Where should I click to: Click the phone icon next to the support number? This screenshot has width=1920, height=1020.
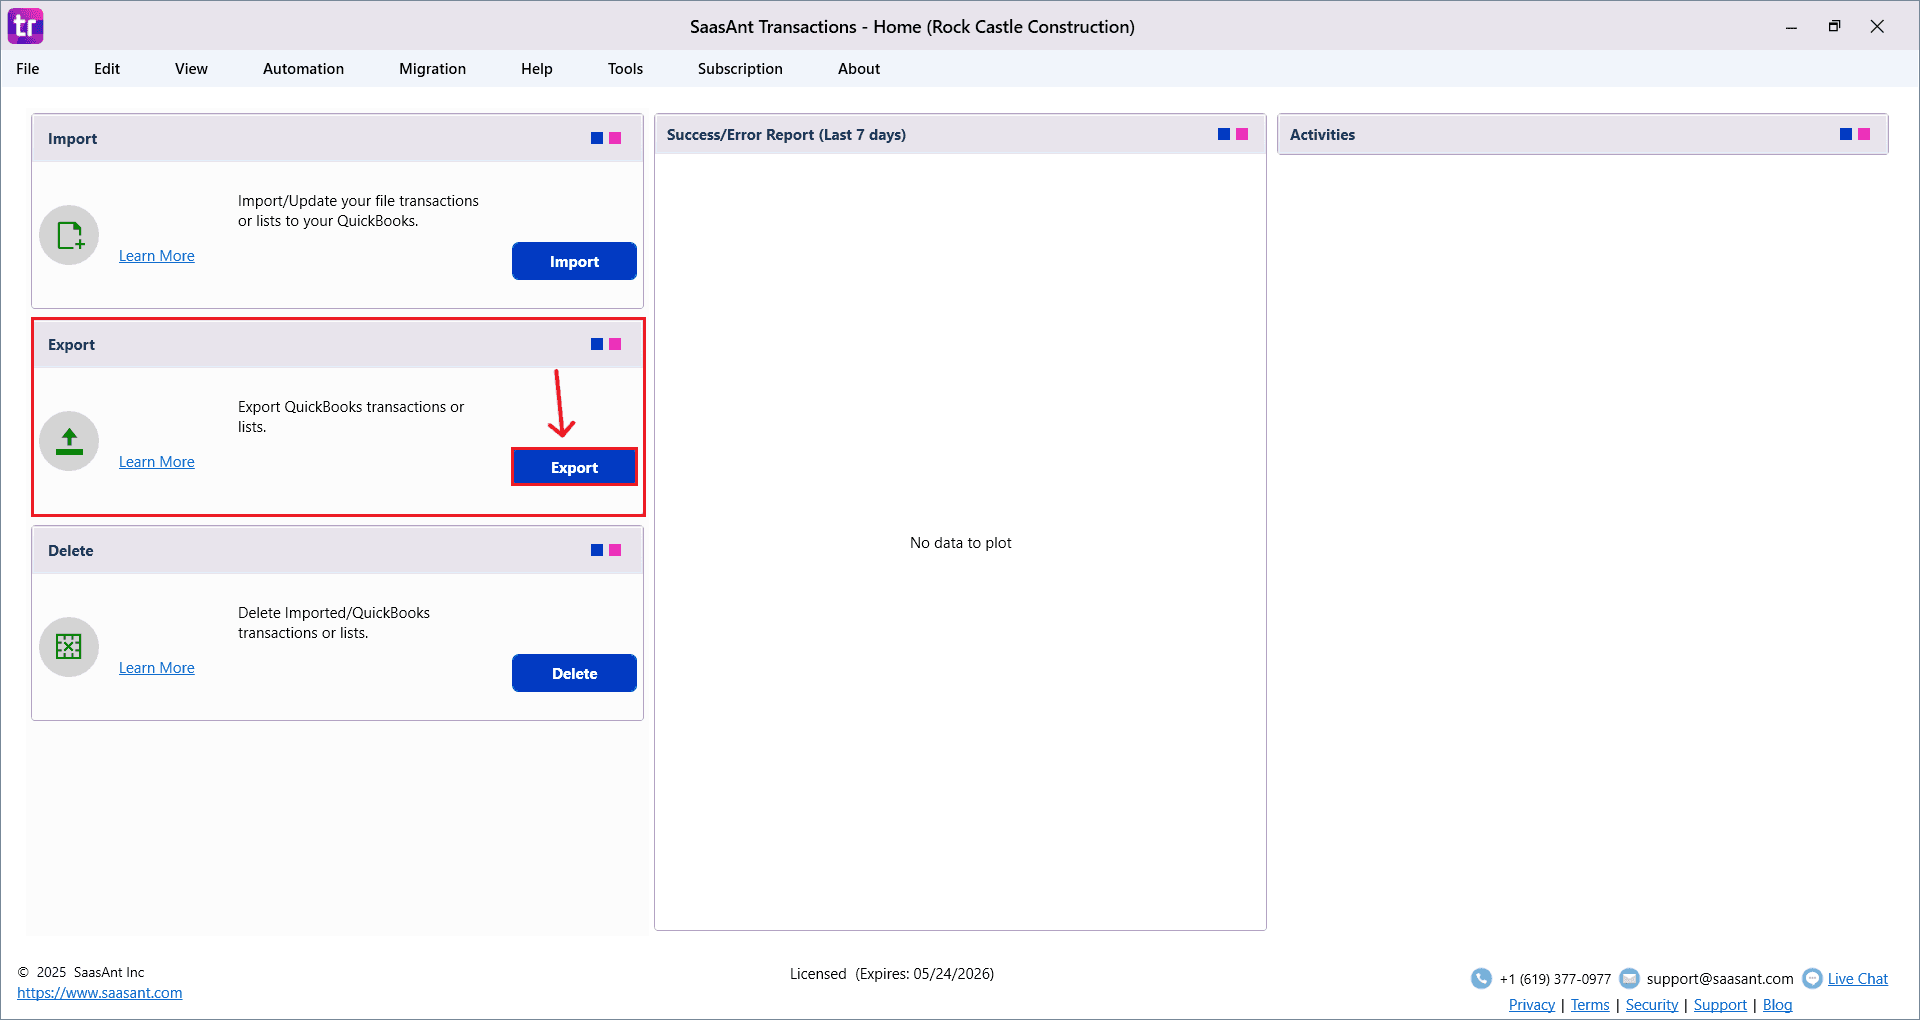[x=1481, y=978]
